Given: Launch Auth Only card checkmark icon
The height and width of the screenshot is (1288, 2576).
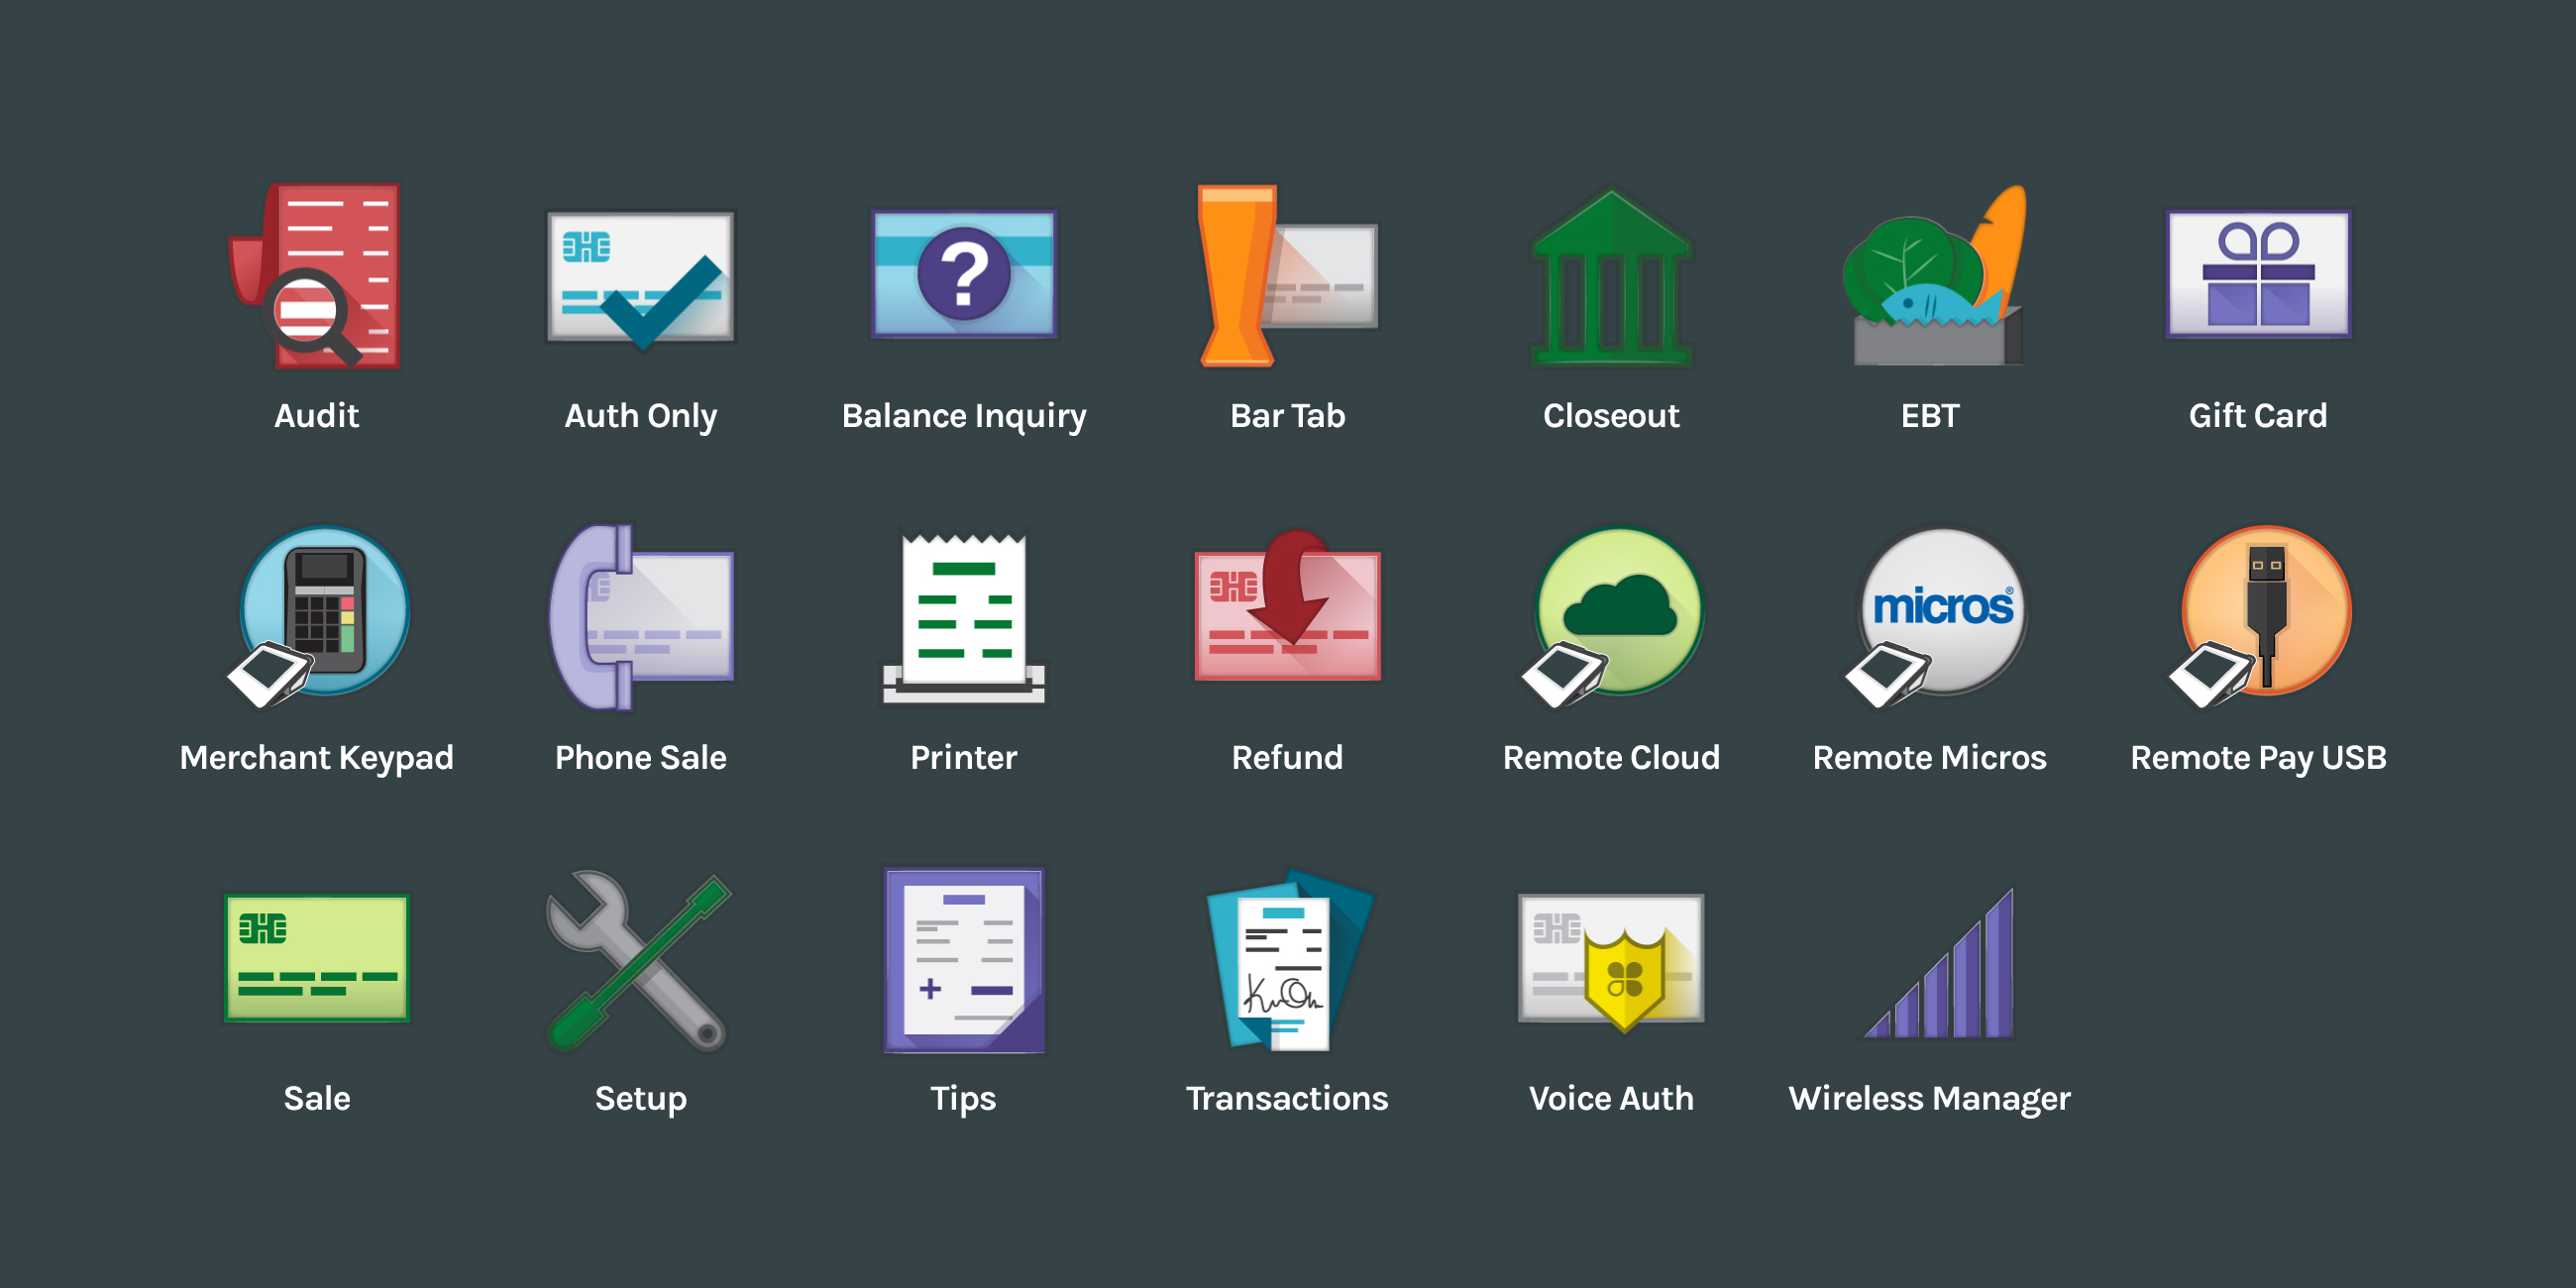Looking at the screenshot, I should click(641, 278).
